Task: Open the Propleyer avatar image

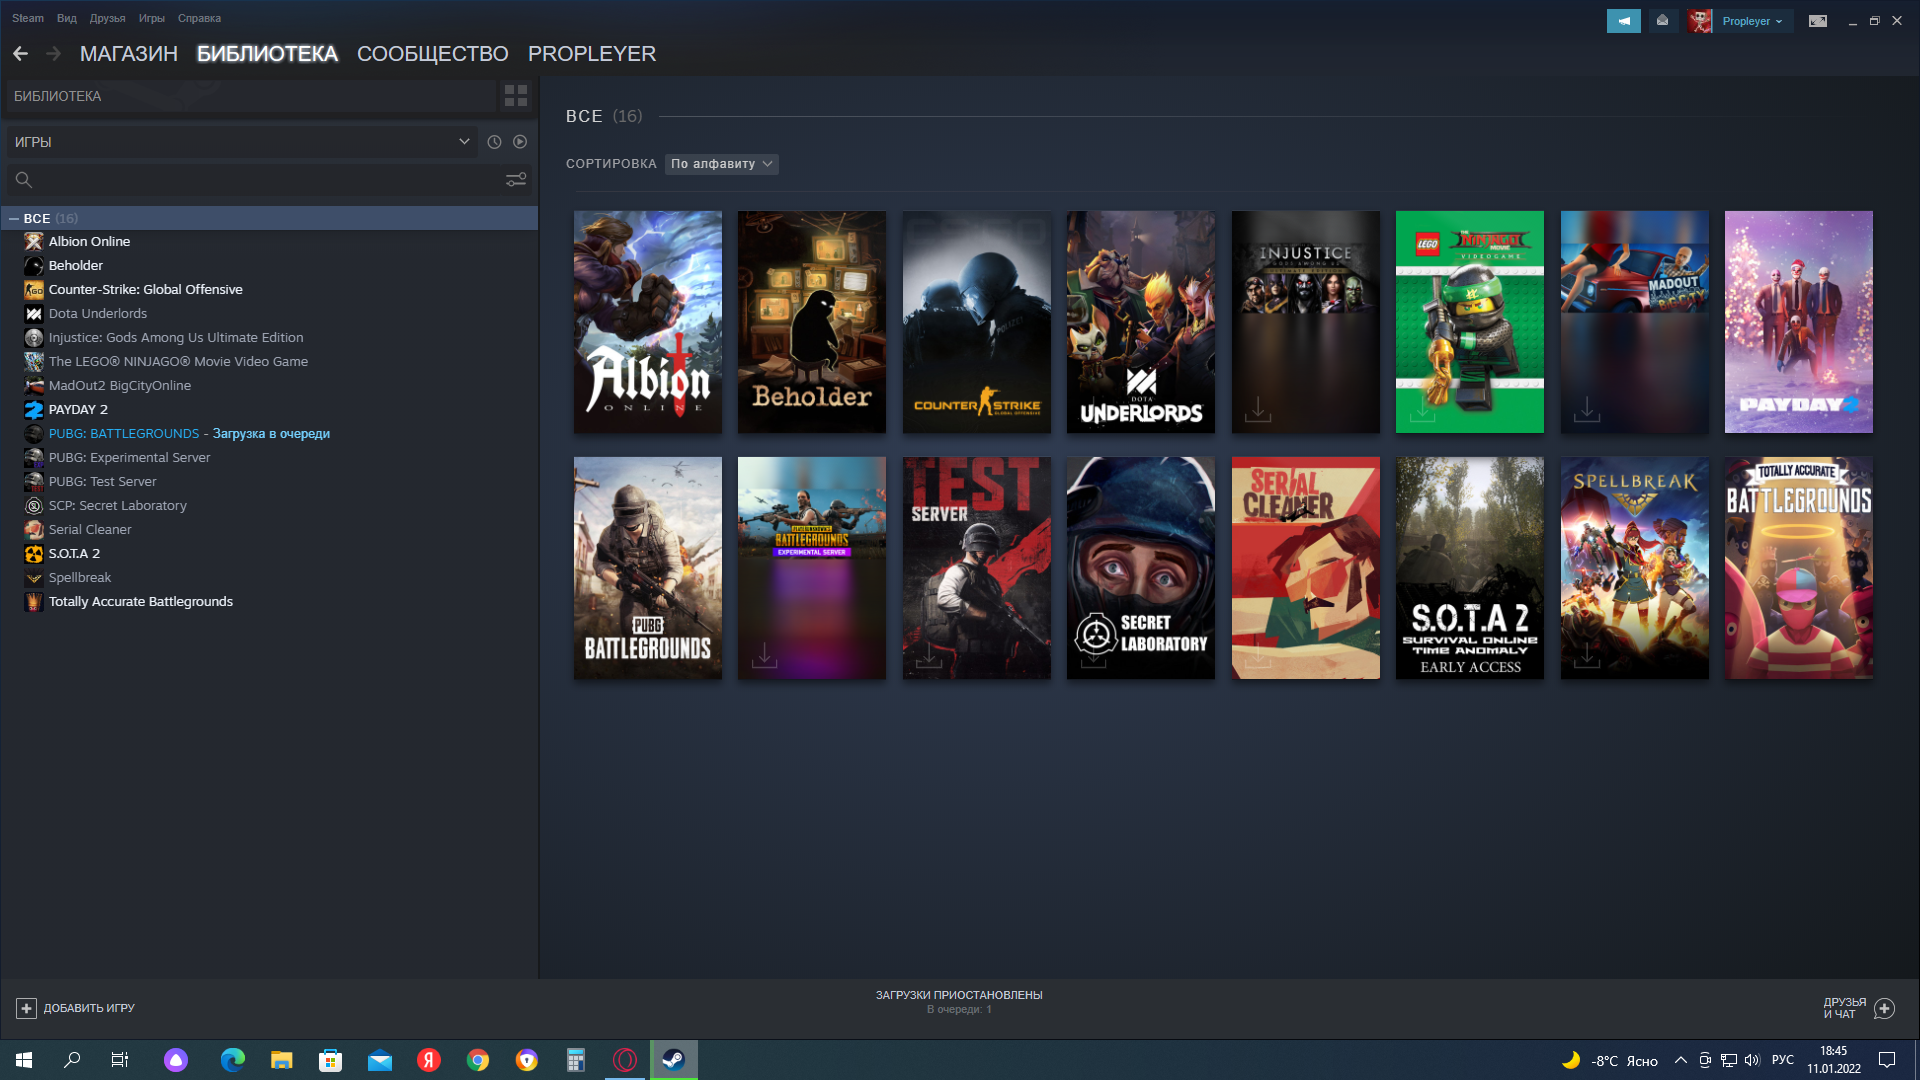Action: [1700, 21]
